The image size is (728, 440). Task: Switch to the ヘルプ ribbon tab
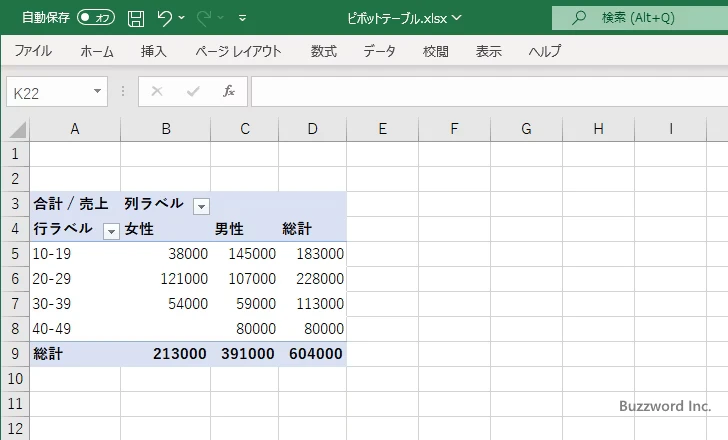coord(544,51)
